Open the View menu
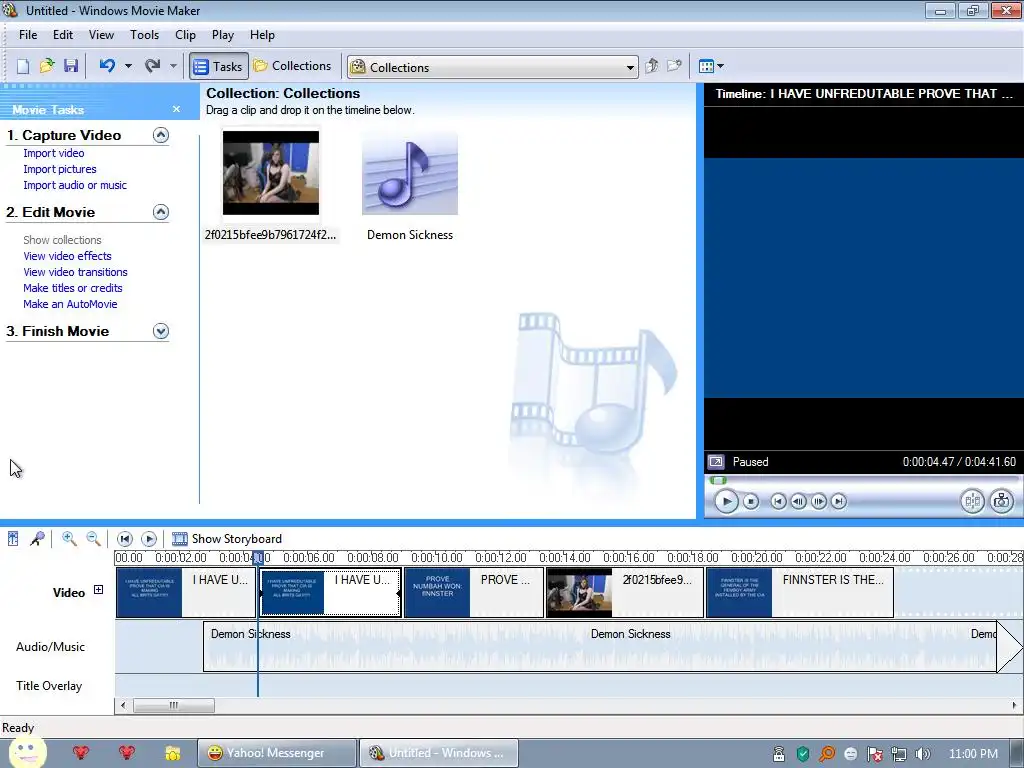The width and height of the screenshot is (1024, 768). [x=101, y=35]
